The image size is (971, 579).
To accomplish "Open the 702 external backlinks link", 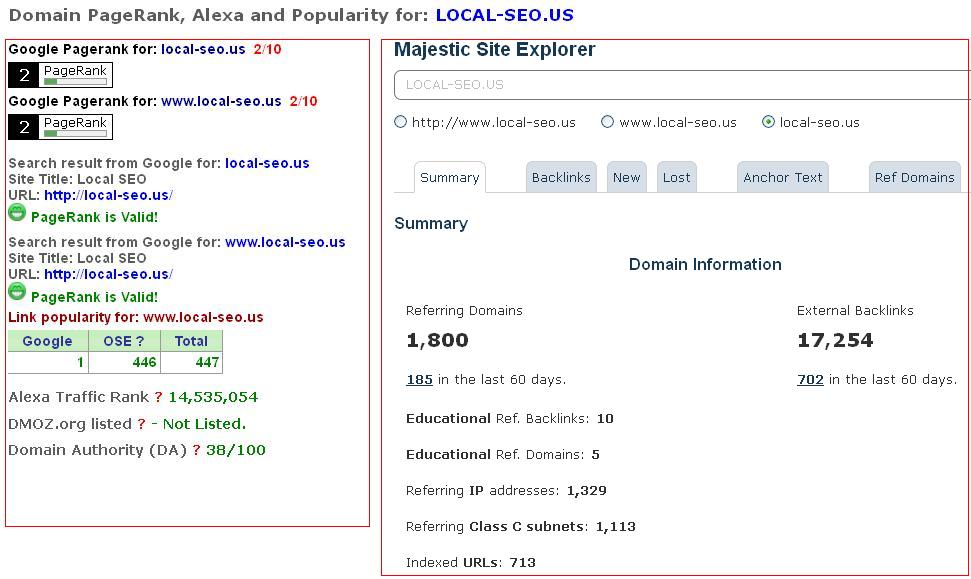I will point(810,380).
